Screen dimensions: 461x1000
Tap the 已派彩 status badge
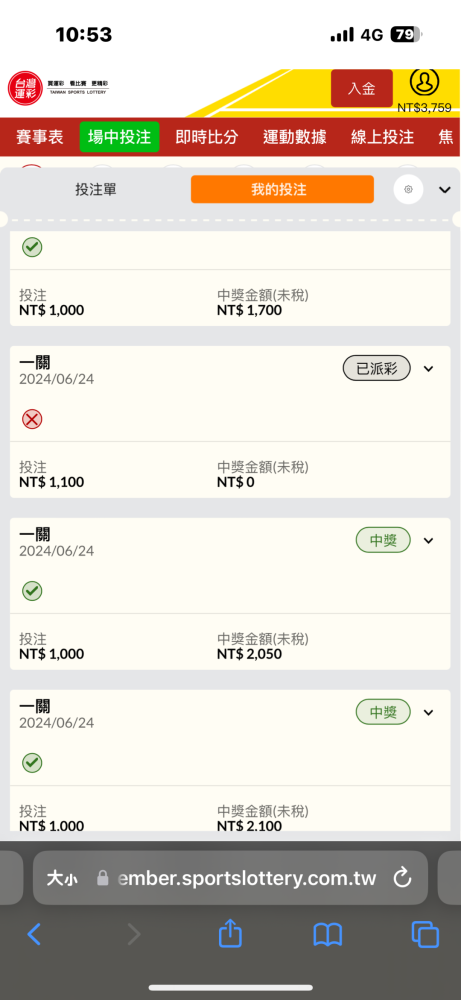tap(377, 369)
